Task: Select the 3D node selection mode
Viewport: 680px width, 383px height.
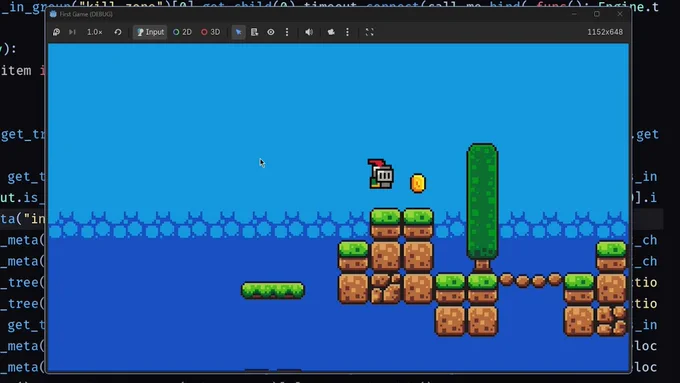Action: point(210,32)
